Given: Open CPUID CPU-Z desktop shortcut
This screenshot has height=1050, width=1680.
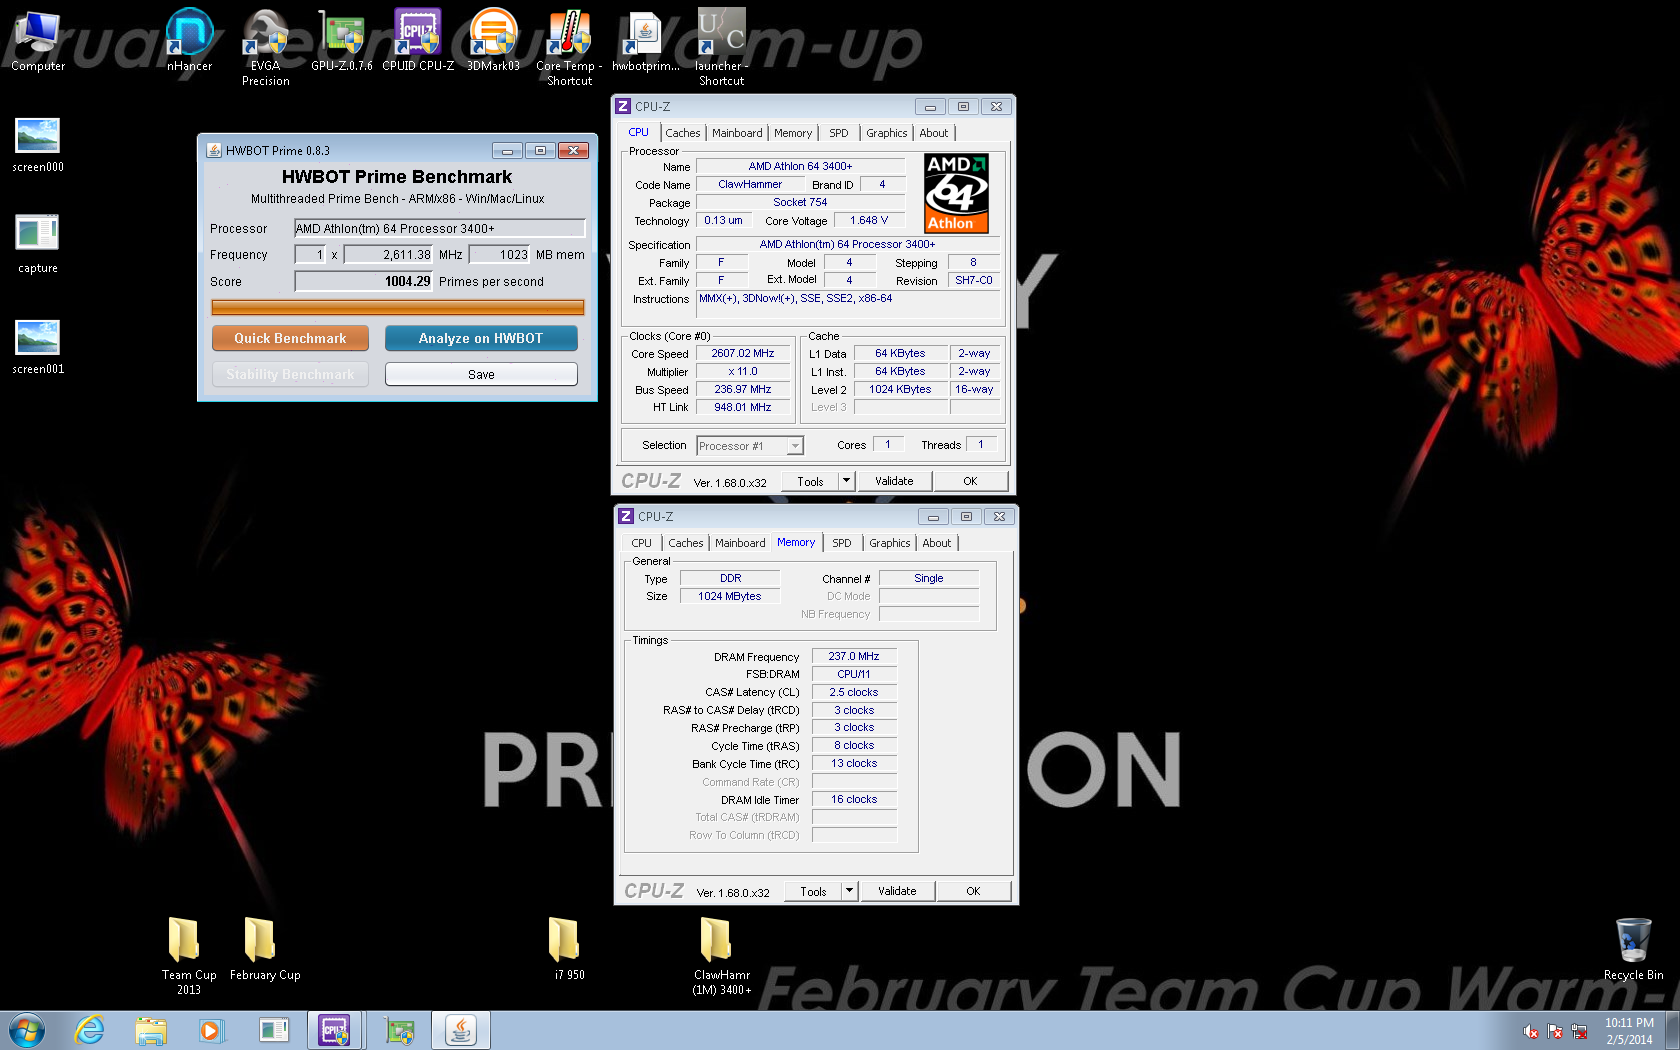Looking at the screenshot, I should (x=418, y=40).
